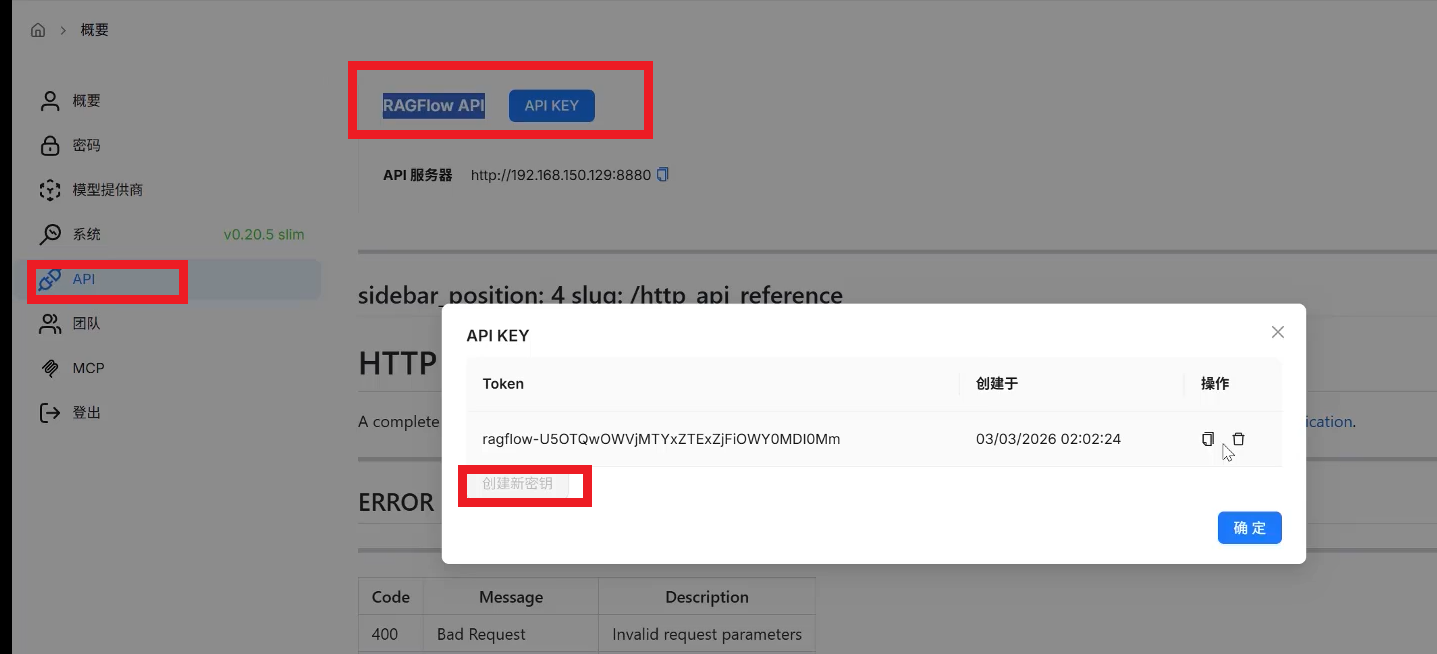This screenshot has height=654, width=1437.
Task: Click the v0.20.5 slim version label
Action: 264,235
